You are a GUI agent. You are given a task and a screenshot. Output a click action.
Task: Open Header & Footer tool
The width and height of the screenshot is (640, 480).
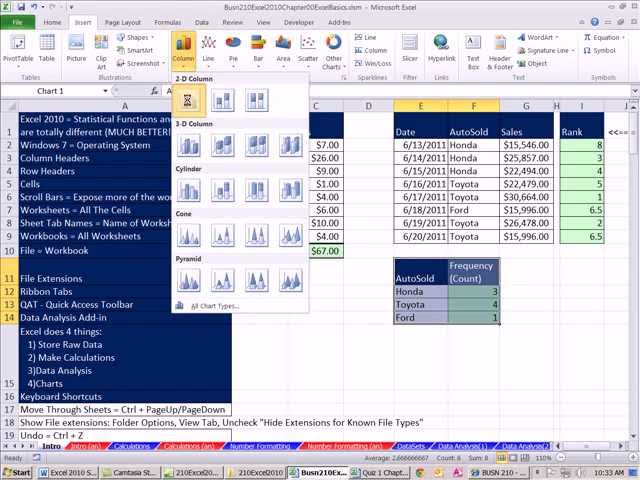point(500,52)
